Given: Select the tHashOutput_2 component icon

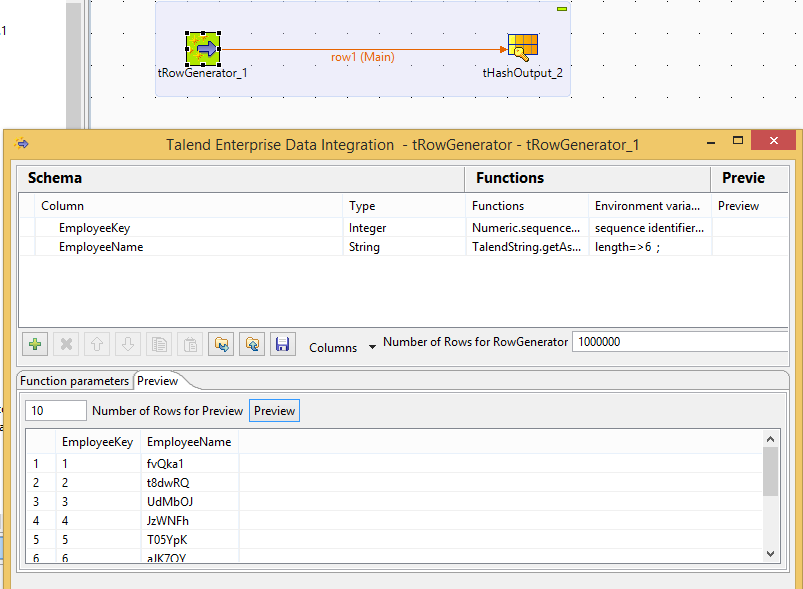Looking at the screenshot, I should 522,48.
